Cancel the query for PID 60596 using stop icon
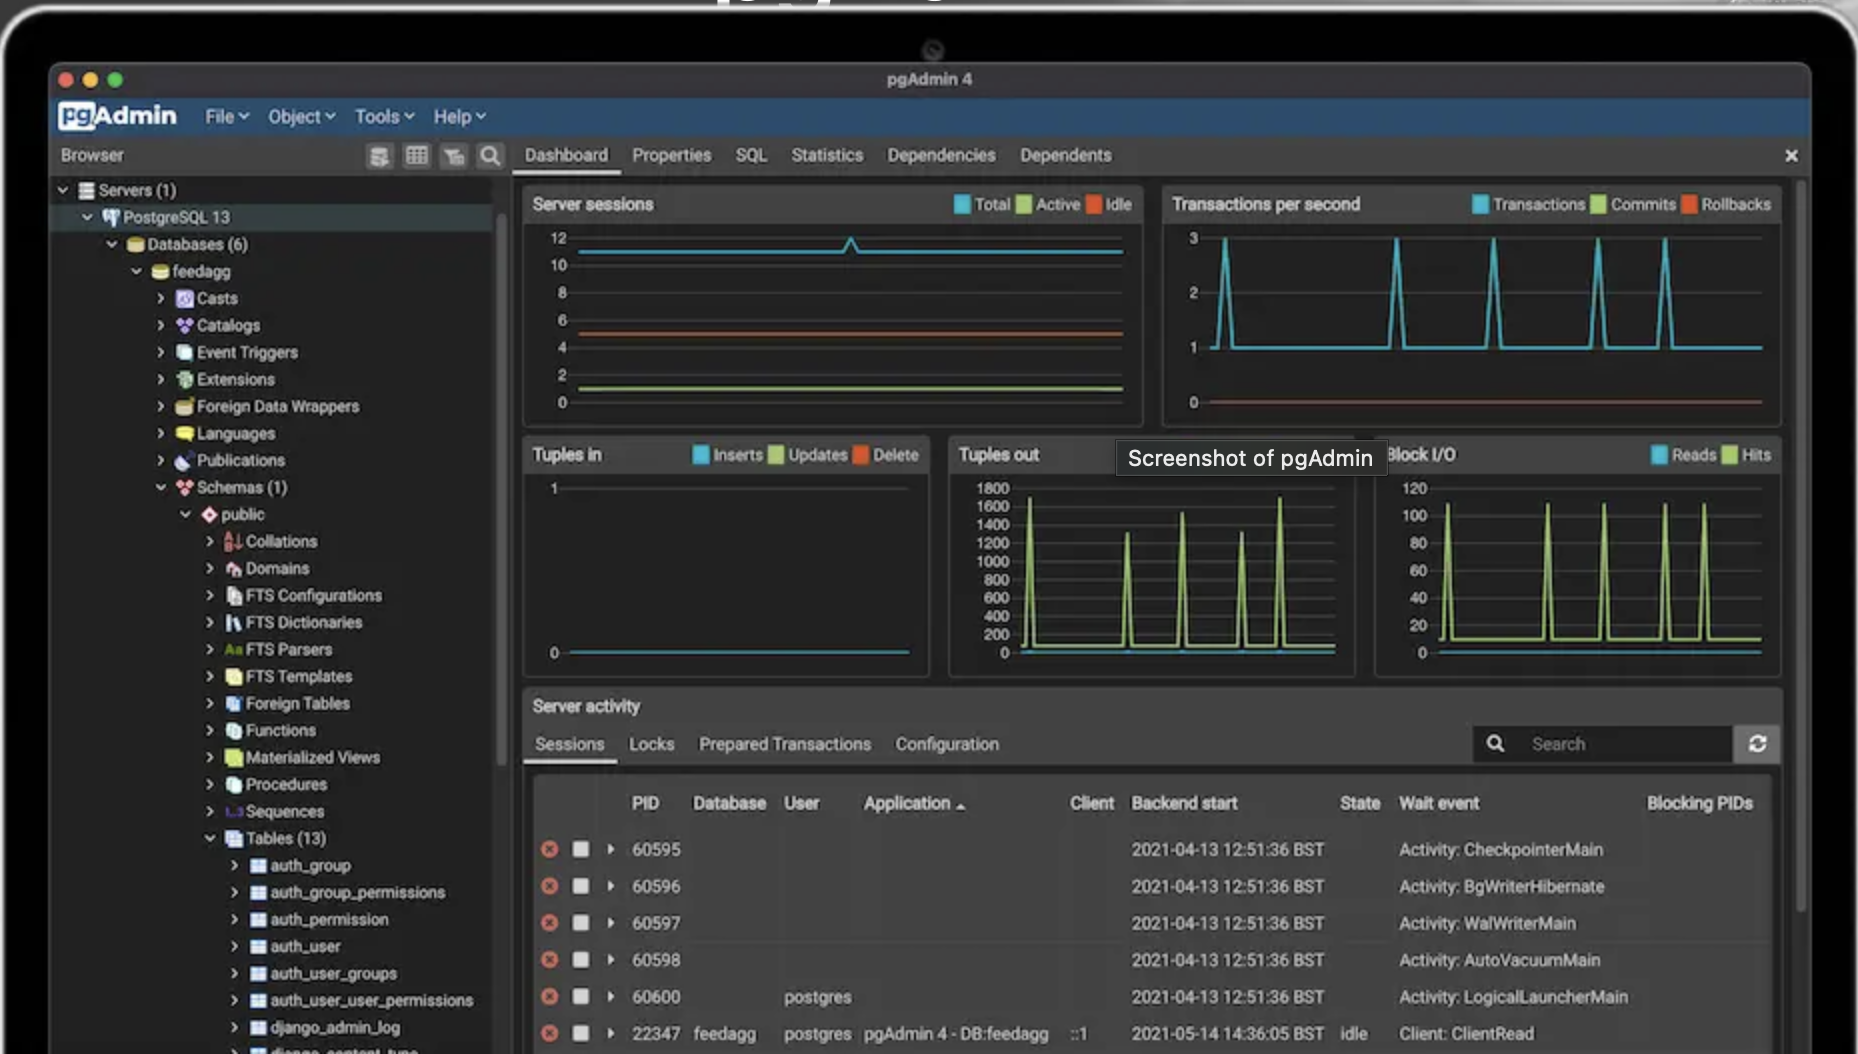This screenshot has height=1054, width=1858. 581,886
